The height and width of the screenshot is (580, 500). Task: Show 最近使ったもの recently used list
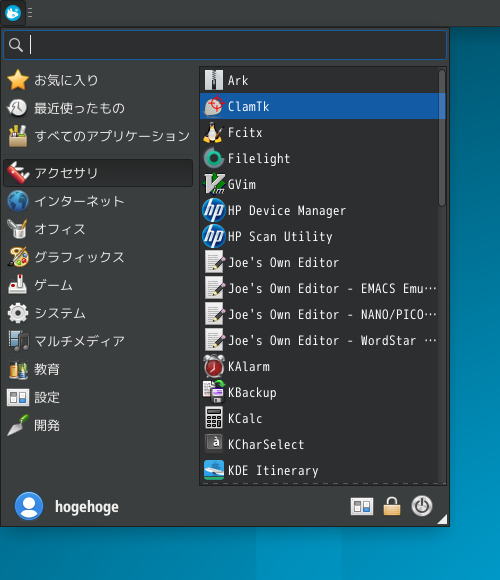point(98,108)
